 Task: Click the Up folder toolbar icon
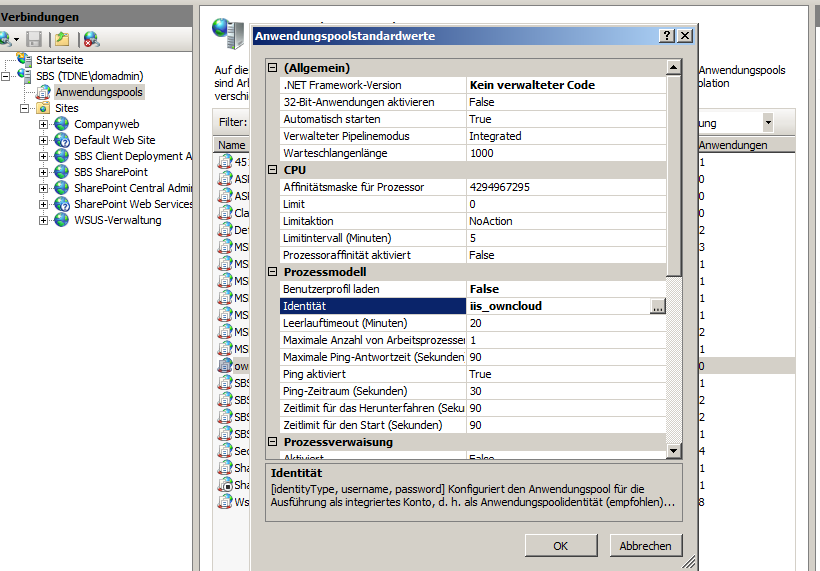pos(63,39)
